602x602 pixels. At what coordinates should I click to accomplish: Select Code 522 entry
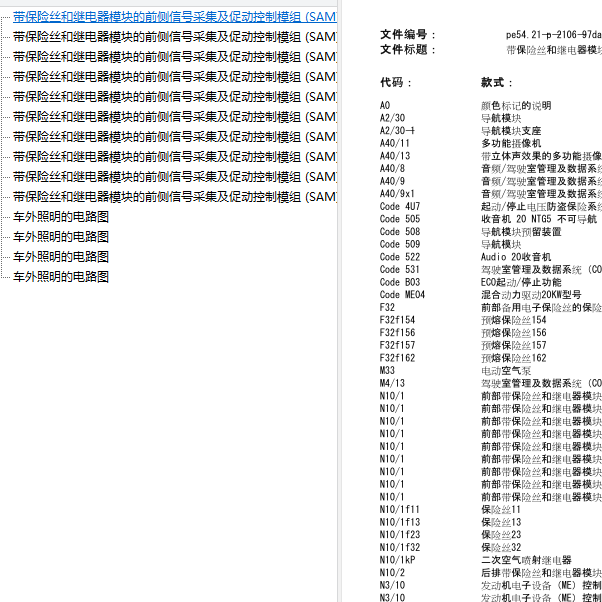coord(400,257)
